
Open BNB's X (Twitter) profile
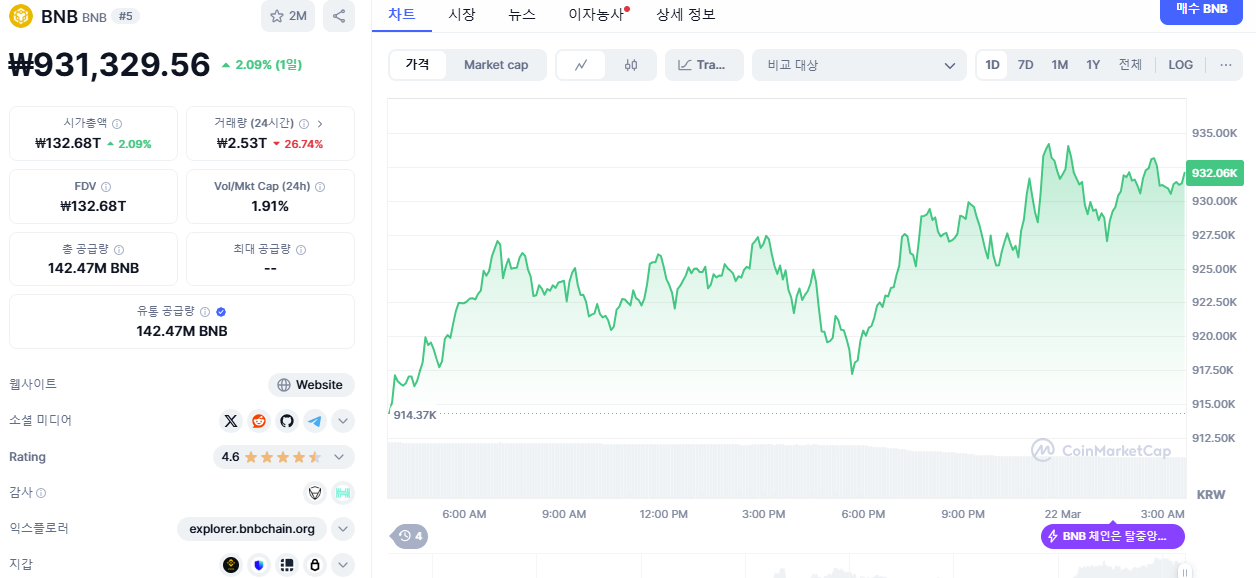coord(232,421)
